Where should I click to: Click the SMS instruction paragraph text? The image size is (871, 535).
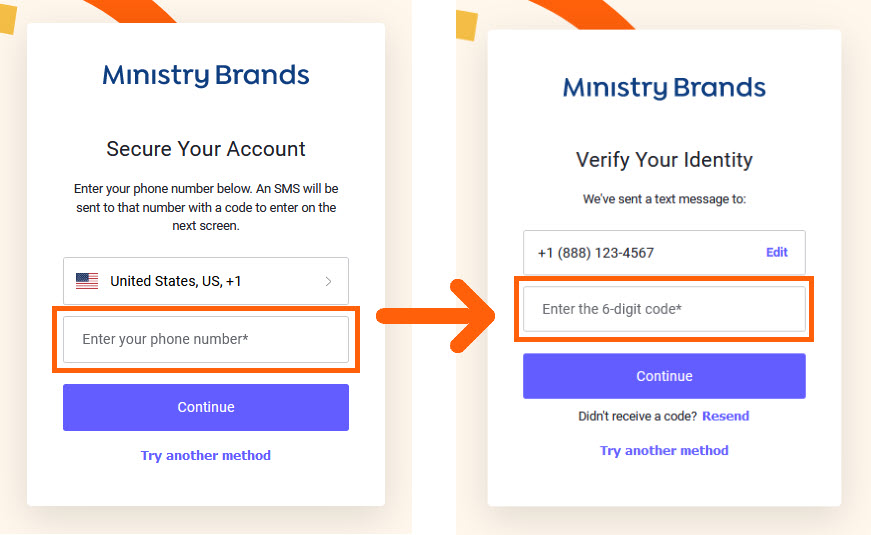tap(205, 207)
